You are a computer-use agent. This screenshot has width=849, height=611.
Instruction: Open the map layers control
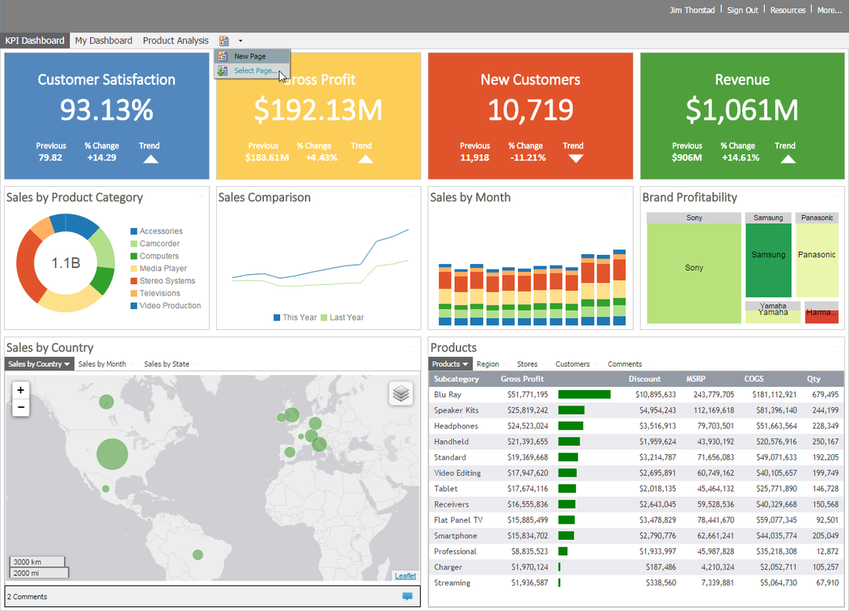pyautogui.click(x=401, y=393)
